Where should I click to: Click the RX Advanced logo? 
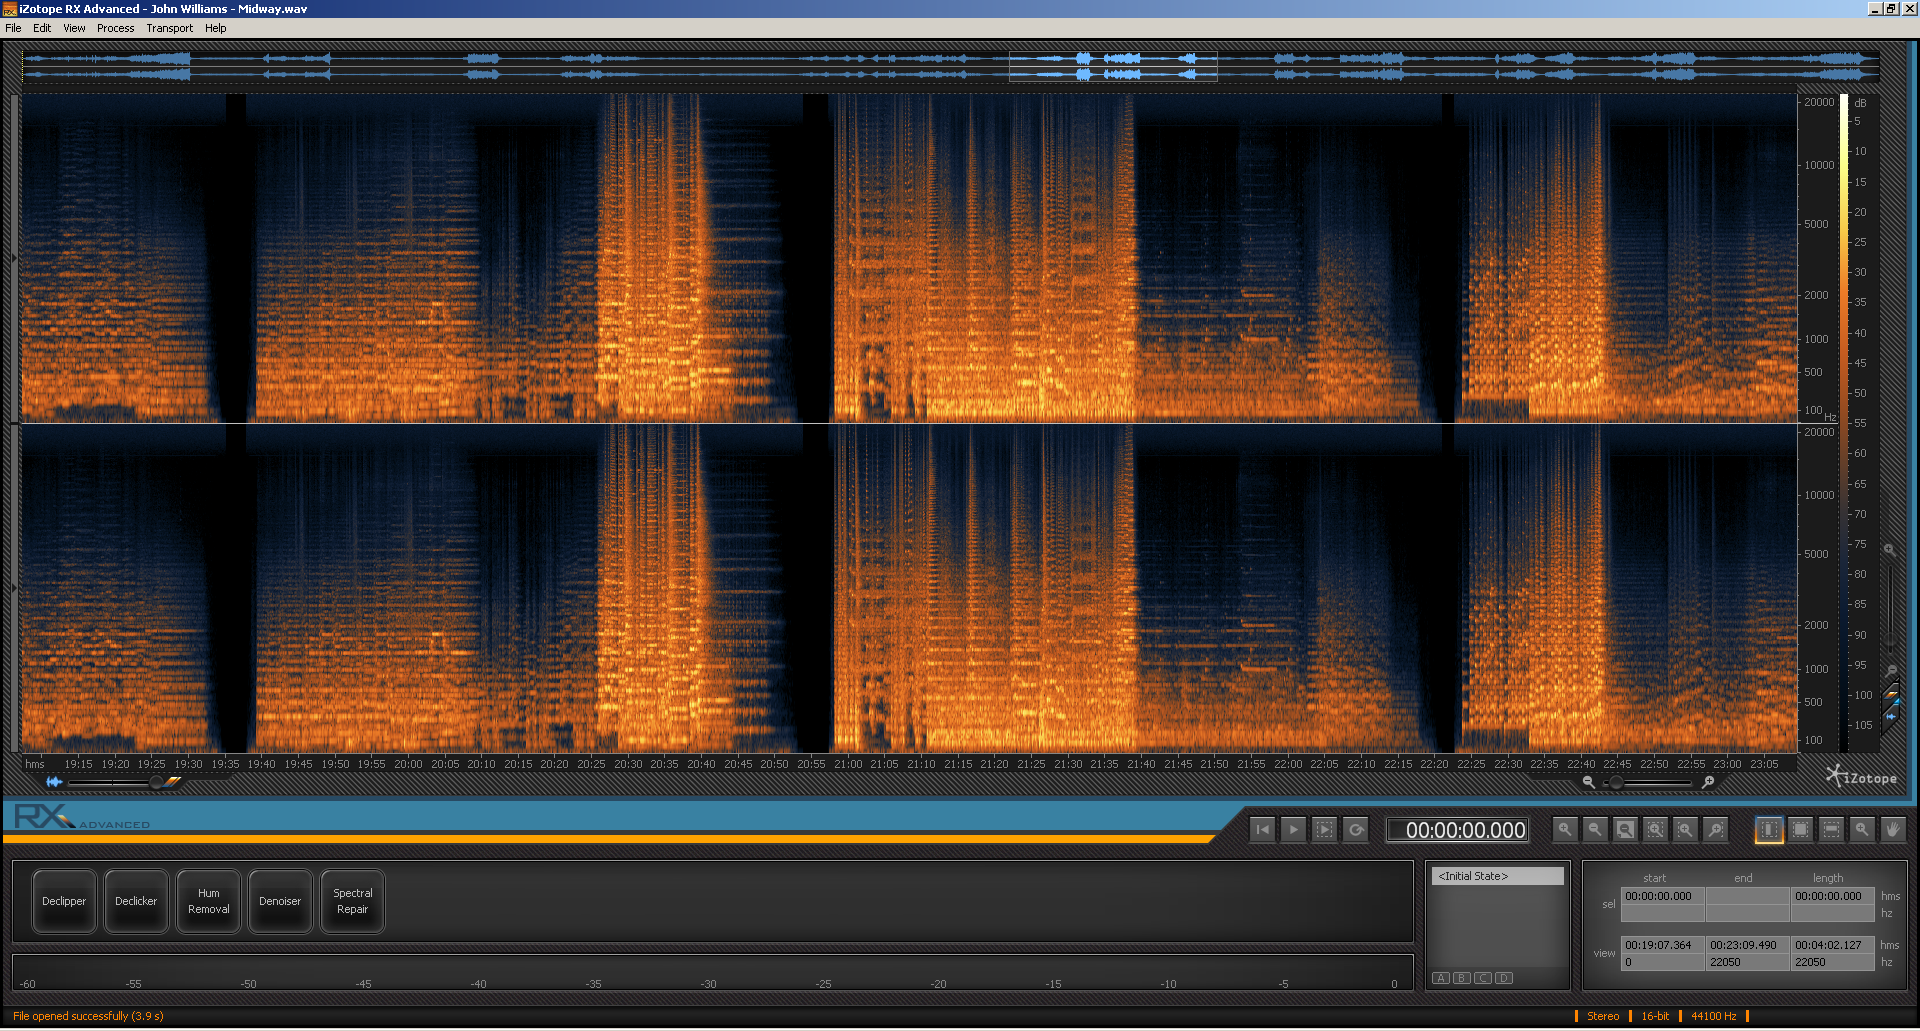click(82, 817)
